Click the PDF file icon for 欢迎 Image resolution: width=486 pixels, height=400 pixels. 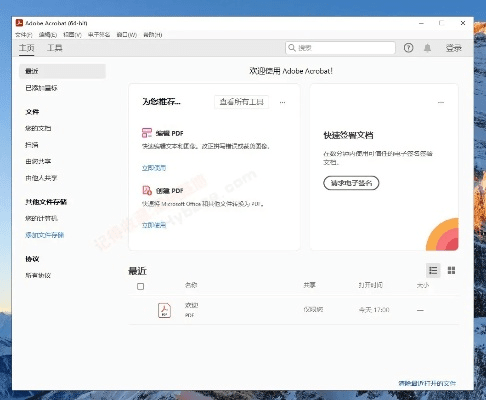tap(164, 310)
